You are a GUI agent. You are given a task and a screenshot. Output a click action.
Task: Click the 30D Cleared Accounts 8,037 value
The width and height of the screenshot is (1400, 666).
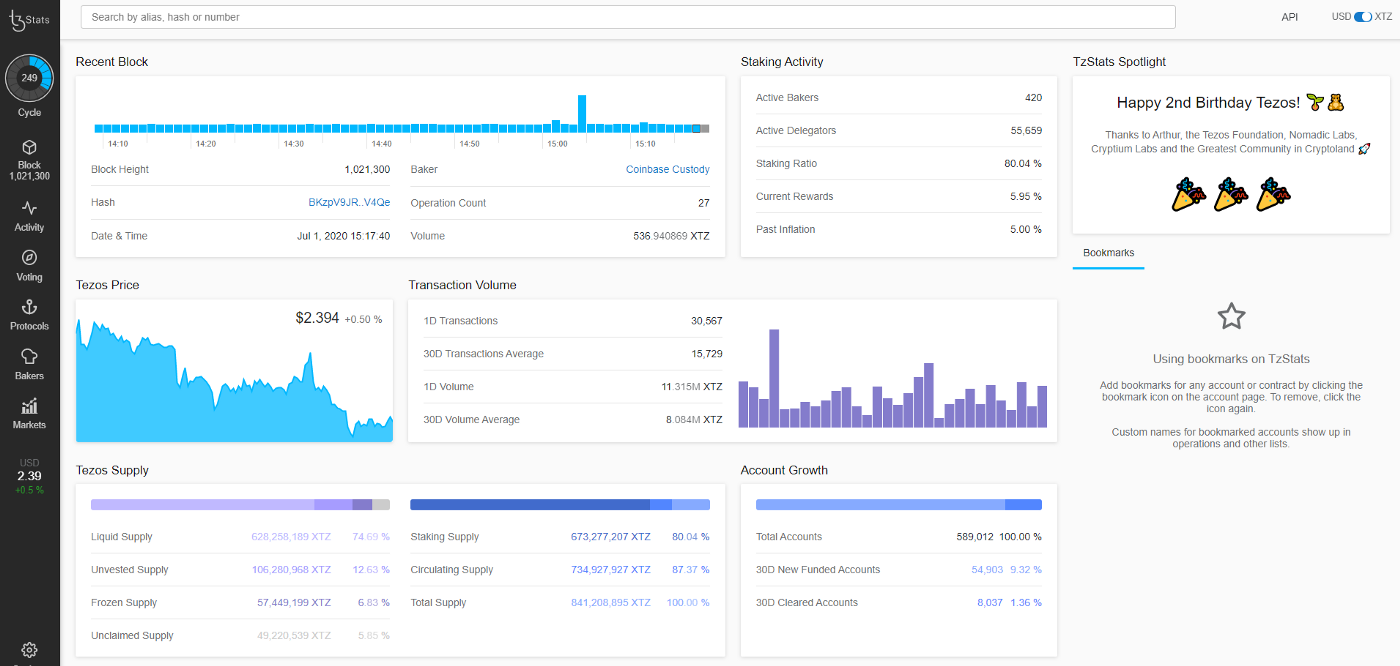(x=990, y=603)
